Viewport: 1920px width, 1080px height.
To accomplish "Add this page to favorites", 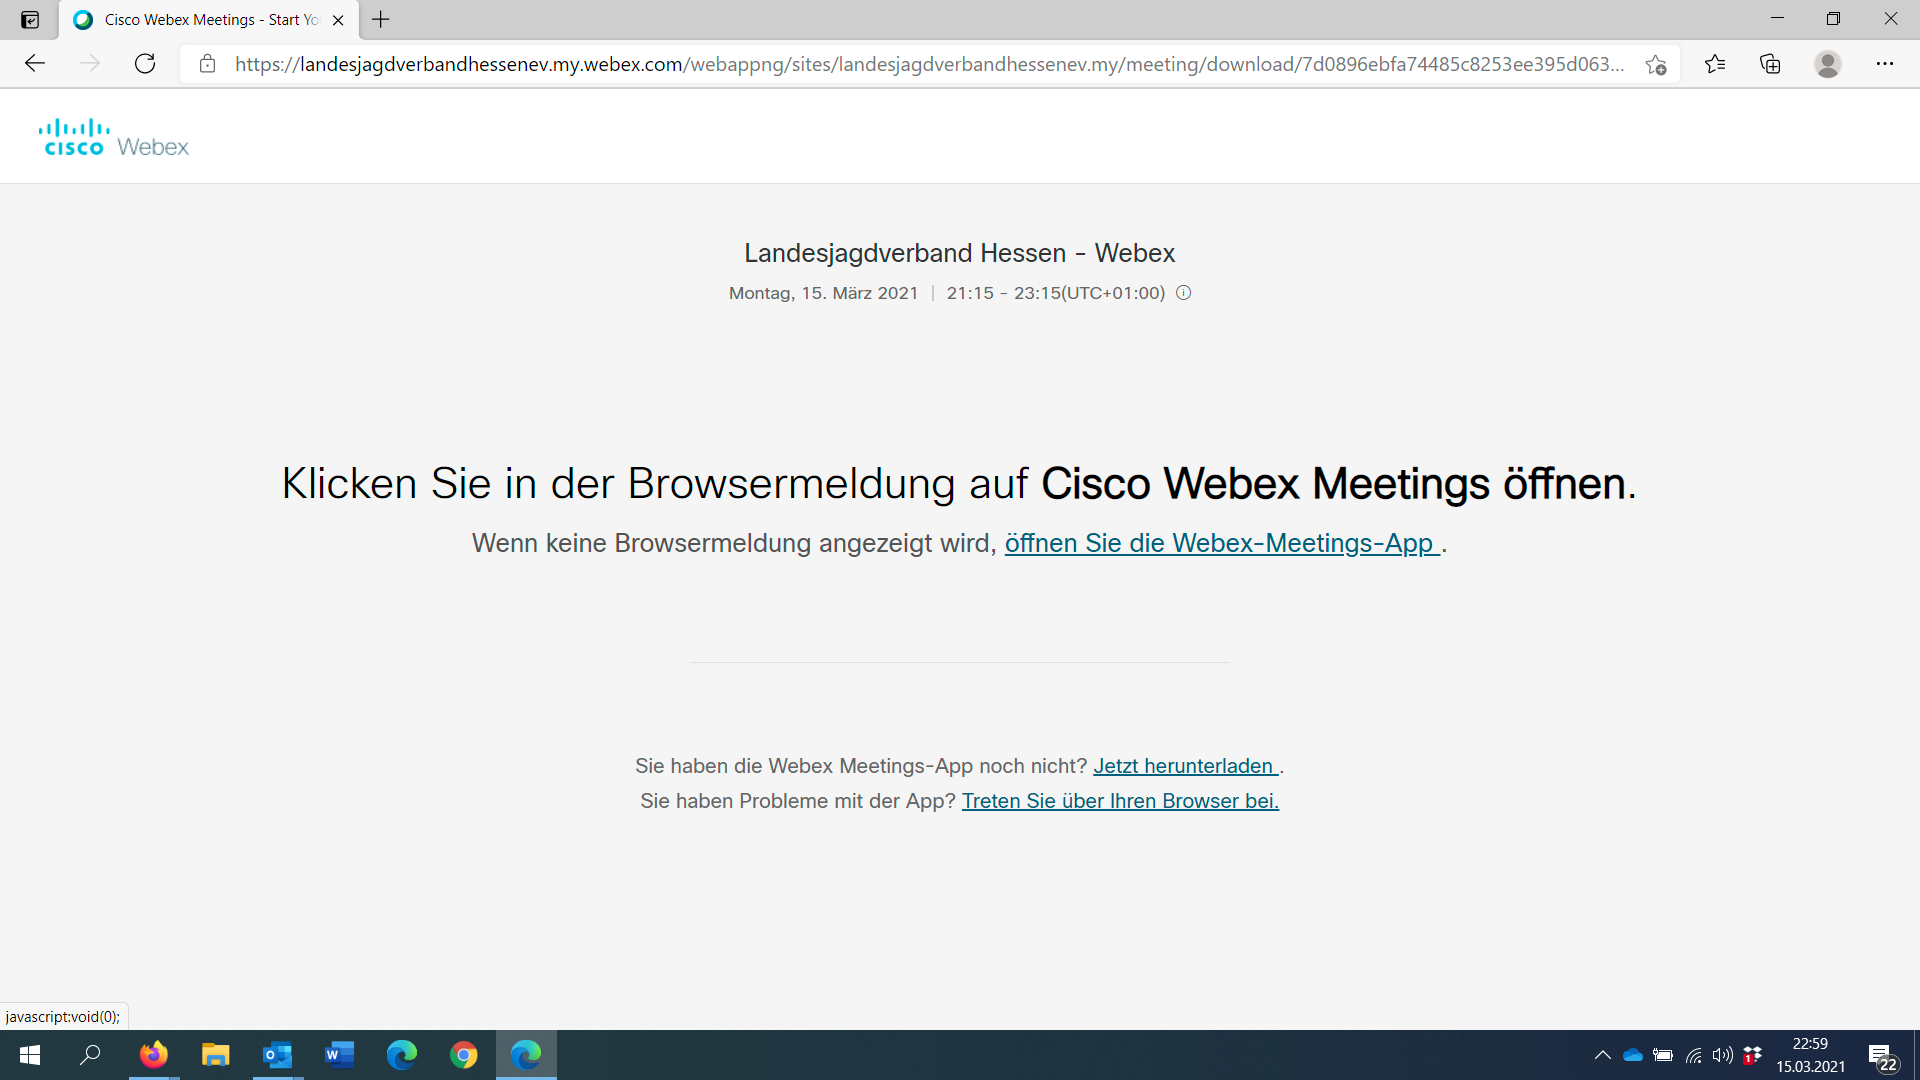I will tap(1656, 65).
